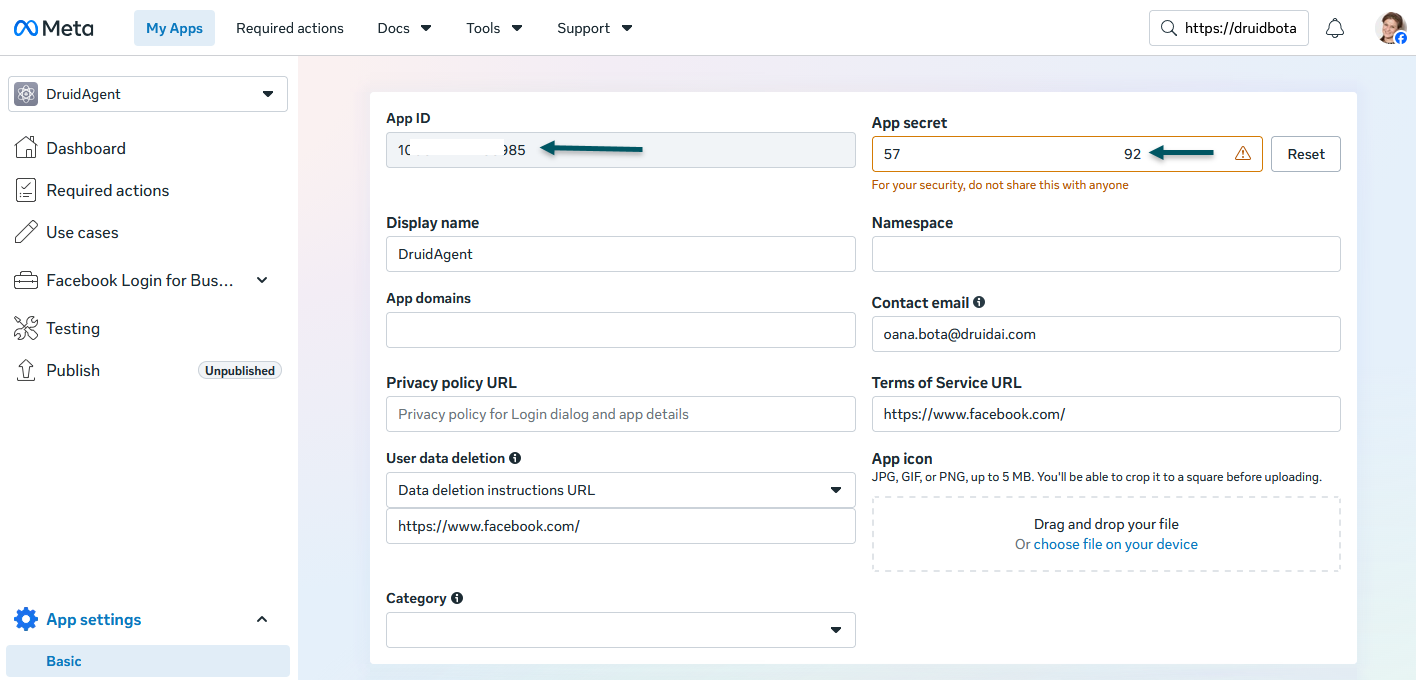Viewport: 1416px width, 680px height.
Task: Click the DruidAgent app atom icon
Action: click(26, 94)
